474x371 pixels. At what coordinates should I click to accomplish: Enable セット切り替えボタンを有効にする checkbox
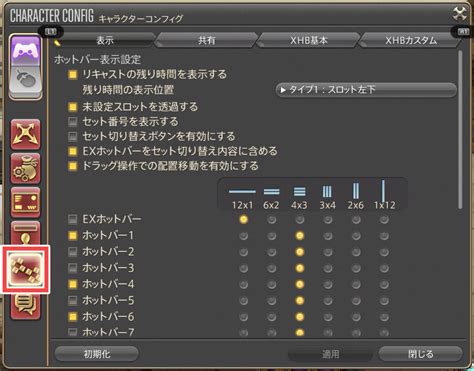(x=73, y=136)
